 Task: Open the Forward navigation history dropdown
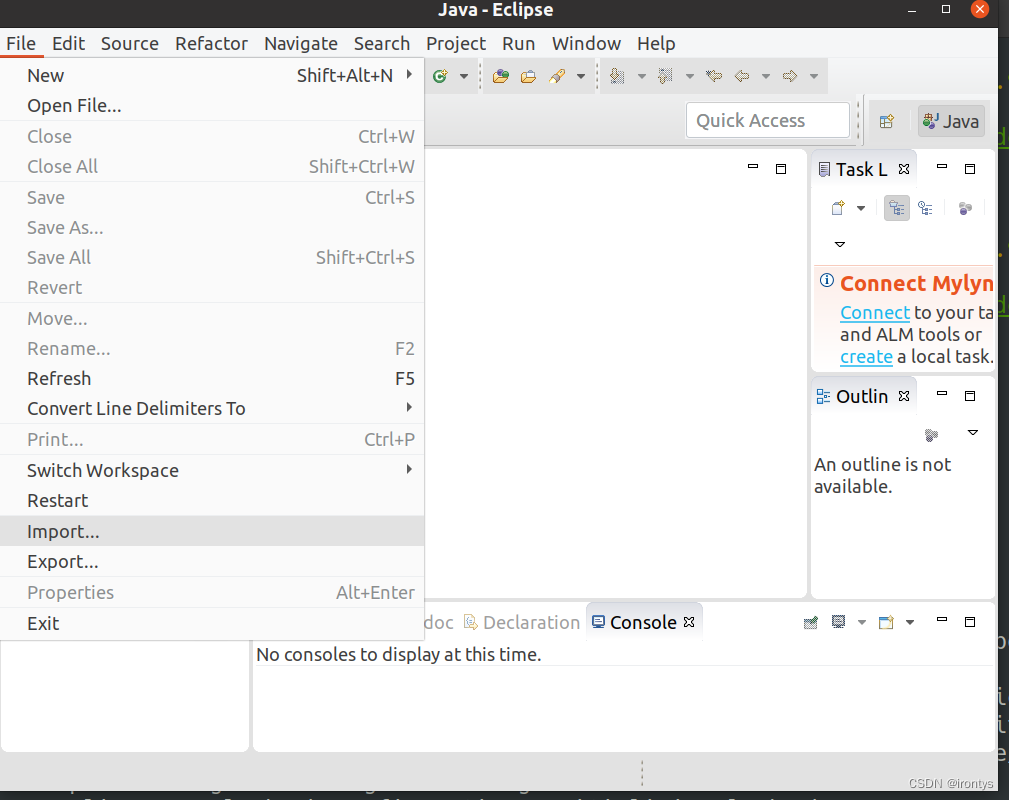coord(814,77)
